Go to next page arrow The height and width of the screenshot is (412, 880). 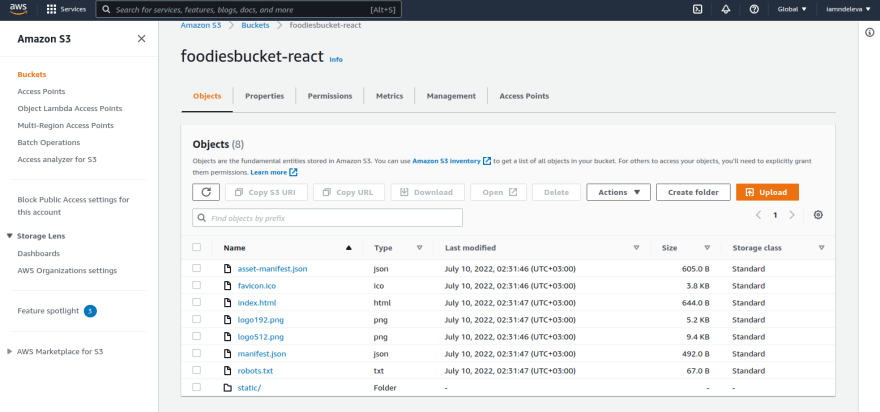pos(792,215)
